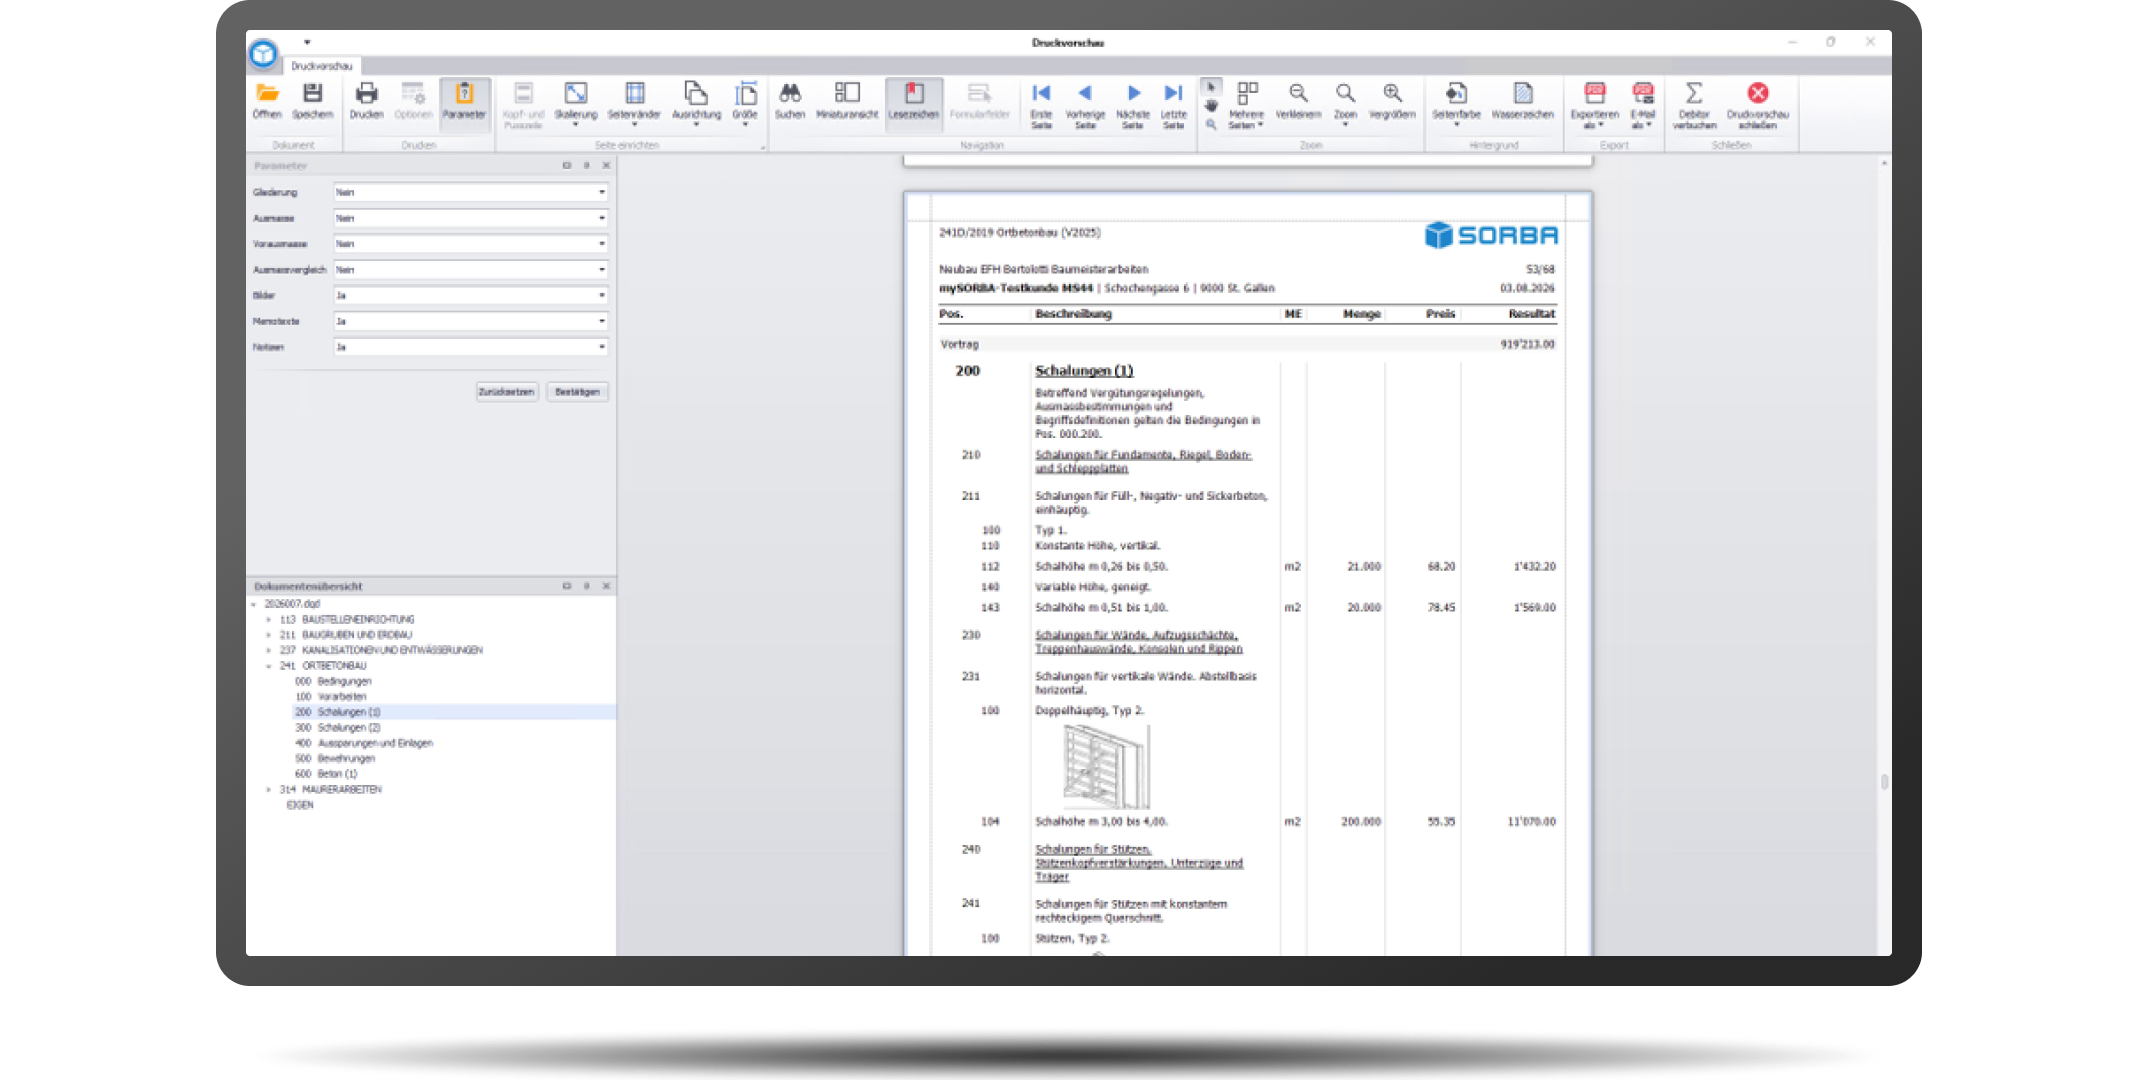Select the small magnifier tool

1211,124
